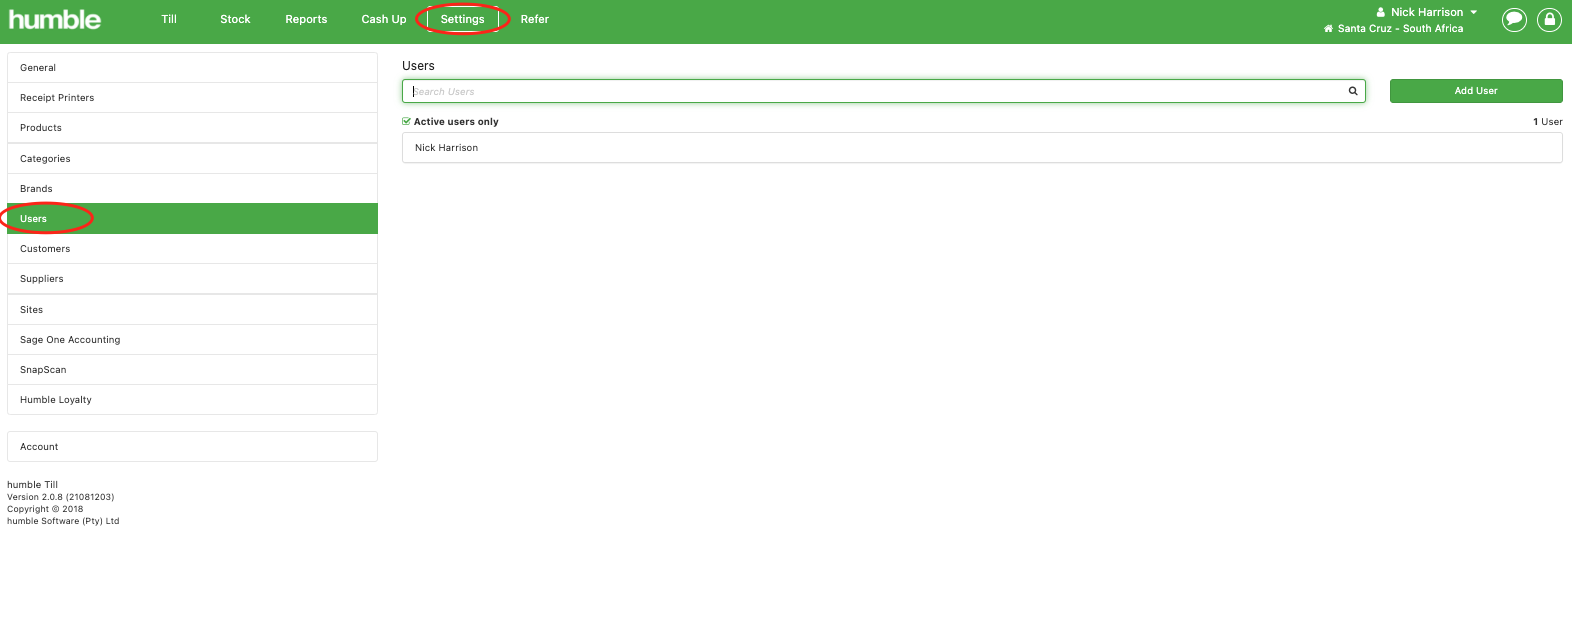1572x639 pixels.
Task: Toggle Active users only checkbox
Action: coord(407,122)
